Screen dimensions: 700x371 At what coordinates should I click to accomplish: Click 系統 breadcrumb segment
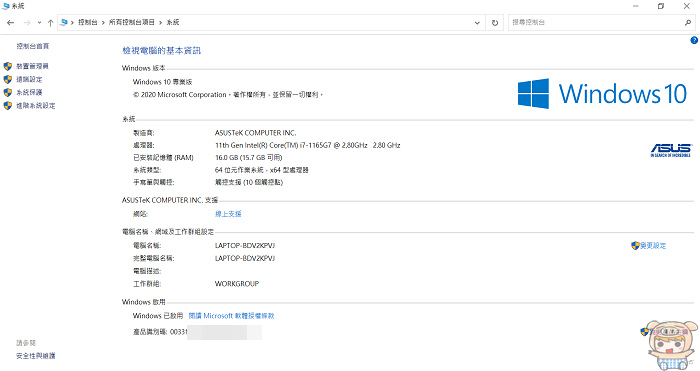pyautogui.click(x=173, y=22)
